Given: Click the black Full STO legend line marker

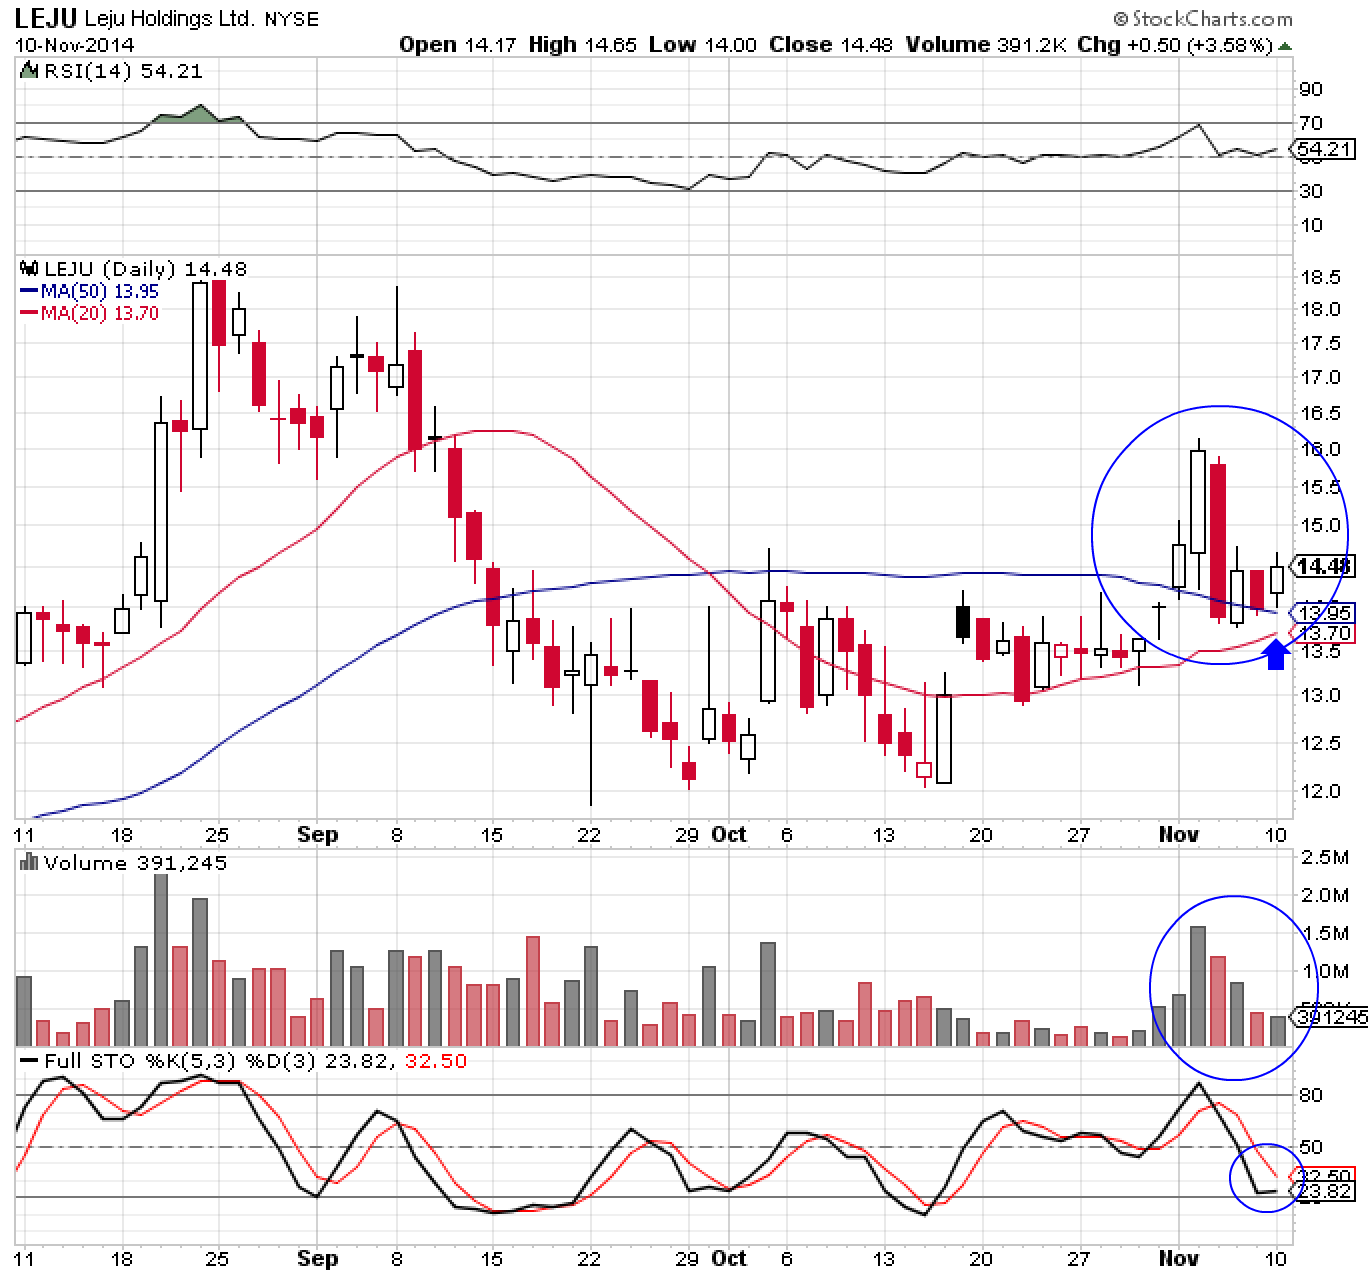Looking at the screenshot, I should (x=29, y=1061).
